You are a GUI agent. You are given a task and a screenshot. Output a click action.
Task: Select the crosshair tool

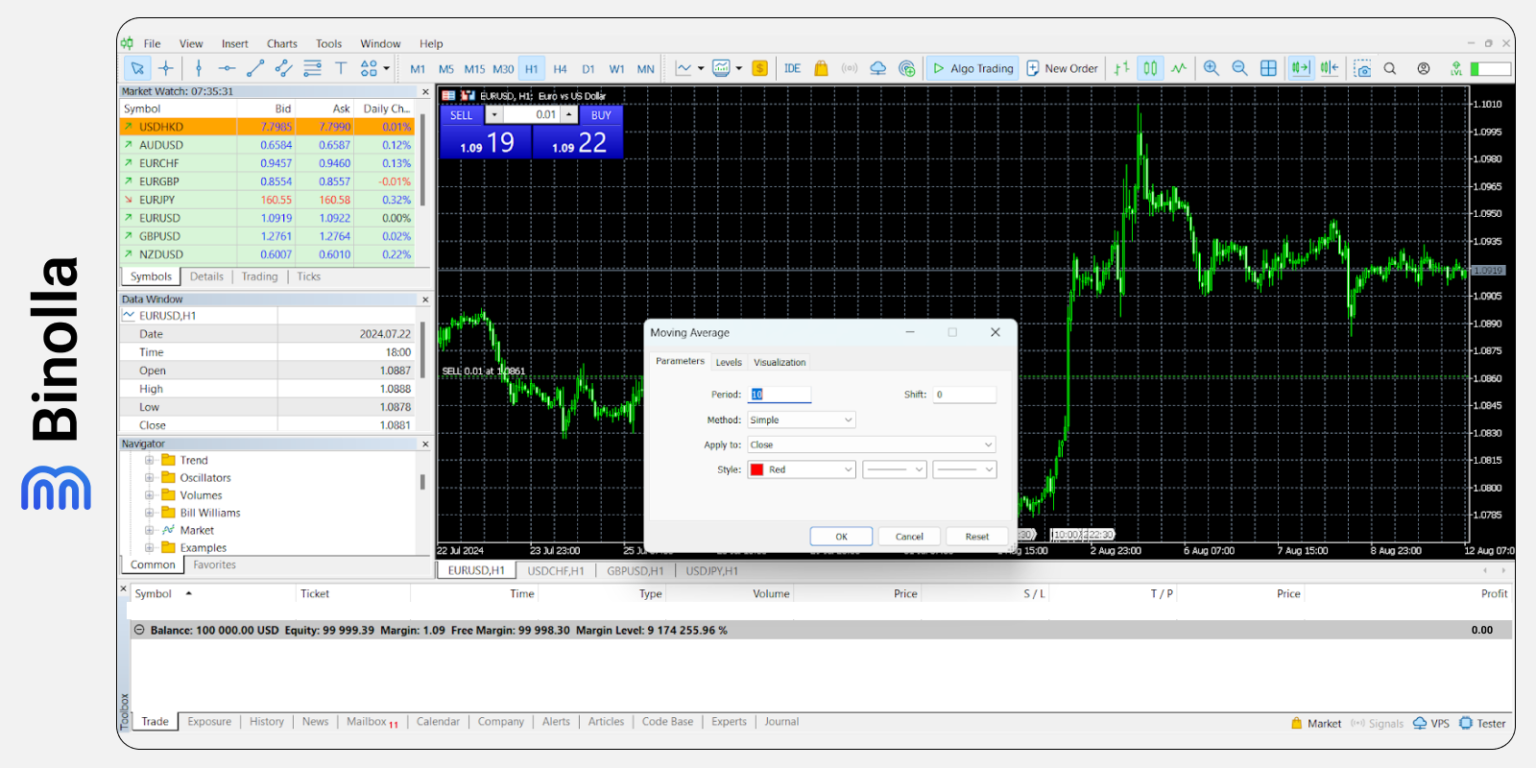[166, 68]
